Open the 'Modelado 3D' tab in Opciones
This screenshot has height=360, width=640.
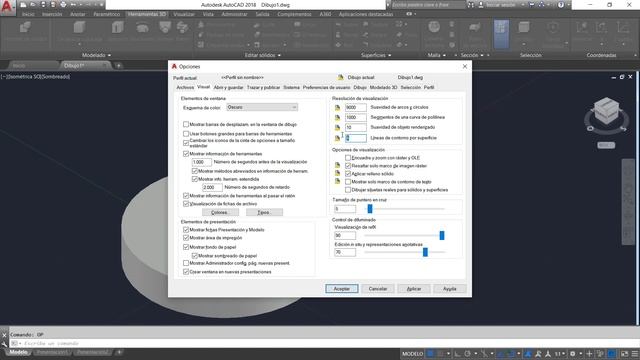click(383, 87)
